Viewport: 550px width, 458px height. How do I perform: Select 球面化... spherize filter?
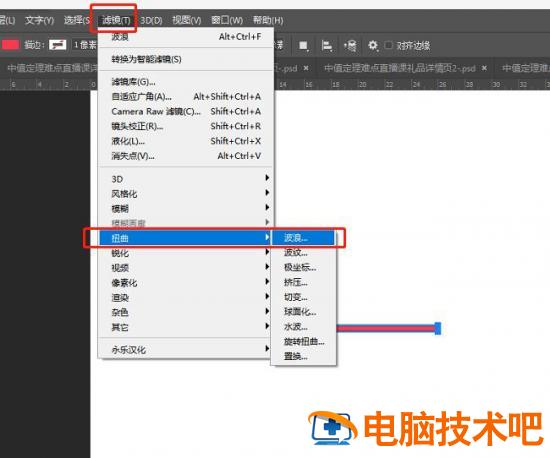pyautogui.click(x=304, y=312)
